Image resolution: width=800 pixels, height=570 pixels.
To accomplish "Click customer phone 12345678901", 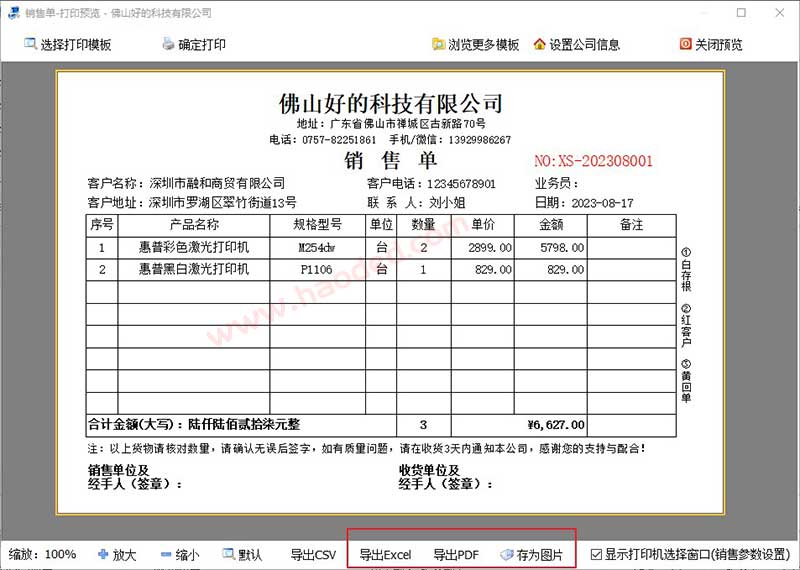I will [x=461, y=184].
